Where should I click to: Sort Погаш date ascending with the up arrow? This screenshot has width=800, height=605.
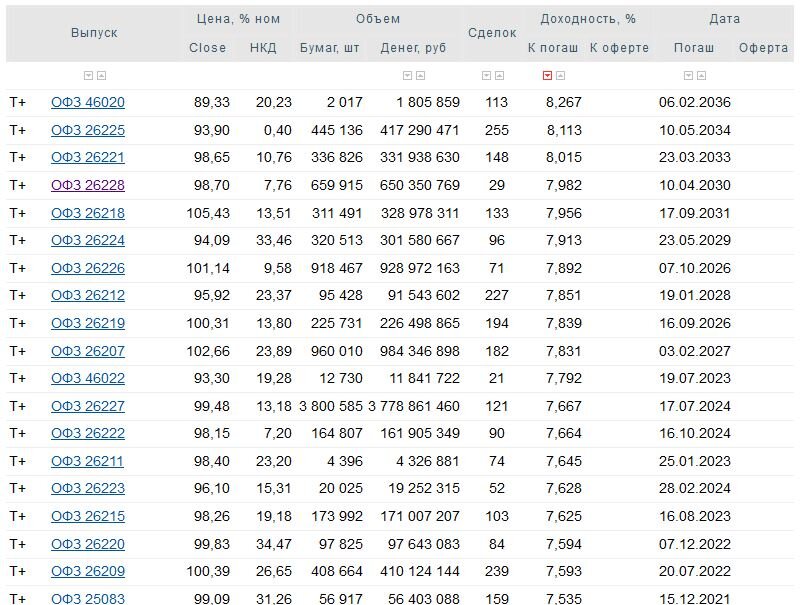pyautogui.click(x=702, y=75)
